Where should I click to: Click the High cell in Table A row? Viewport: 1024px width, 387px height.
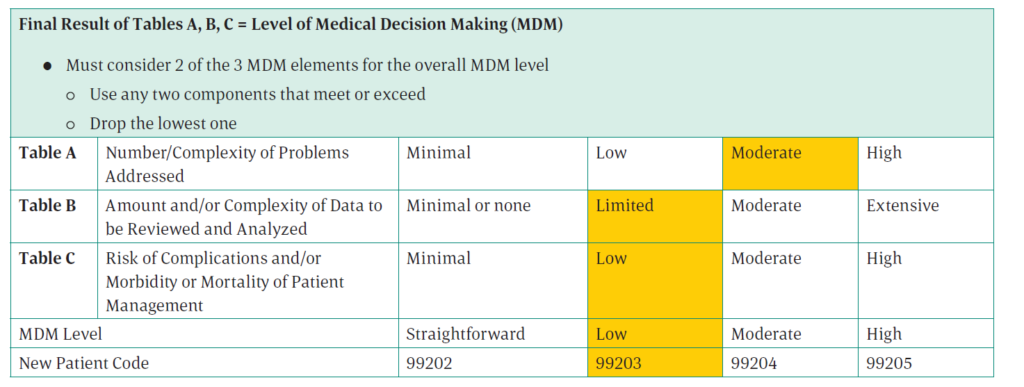(x=926, y=164)
